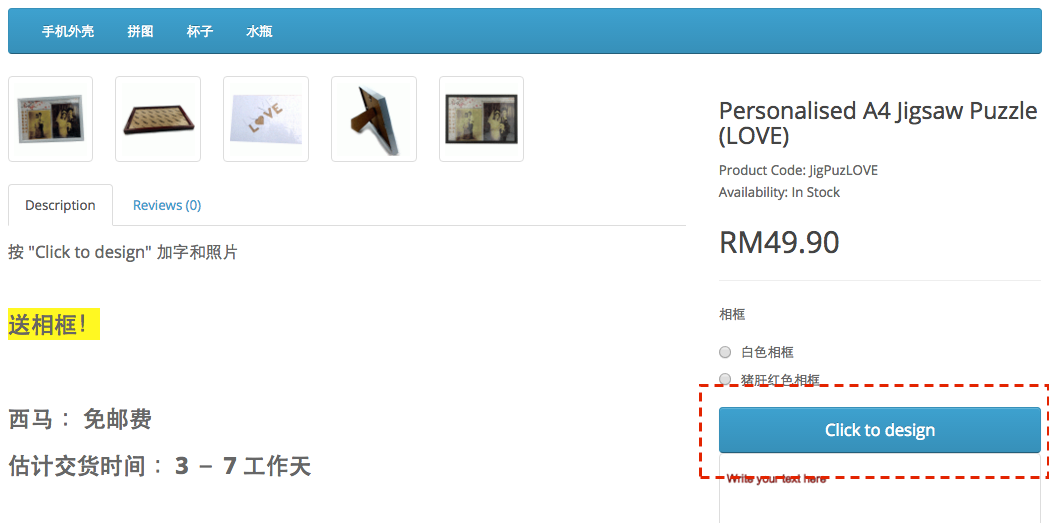Image resolution: width=1049 pixels, height=523 pixels.
Task: Click the Click to design button
Action: (x=880, y=430)
